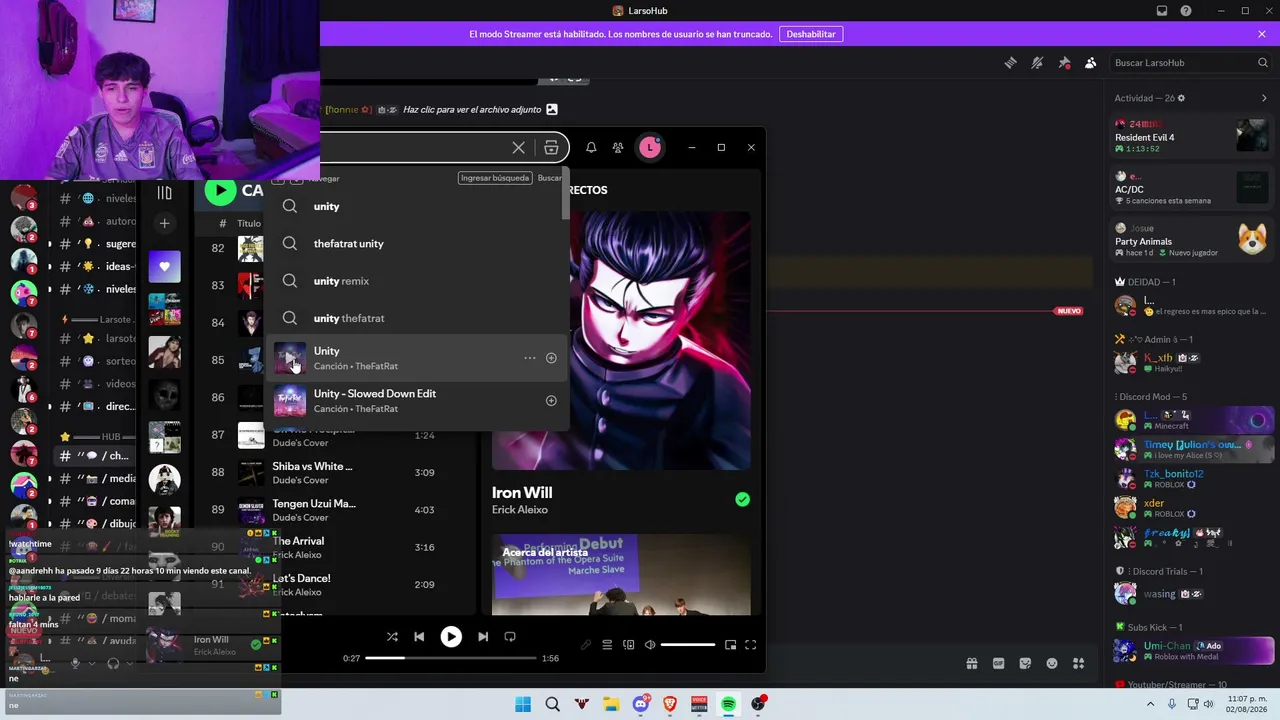
Task: Add Unity song to Liked Songs
Action: (551, 358)
